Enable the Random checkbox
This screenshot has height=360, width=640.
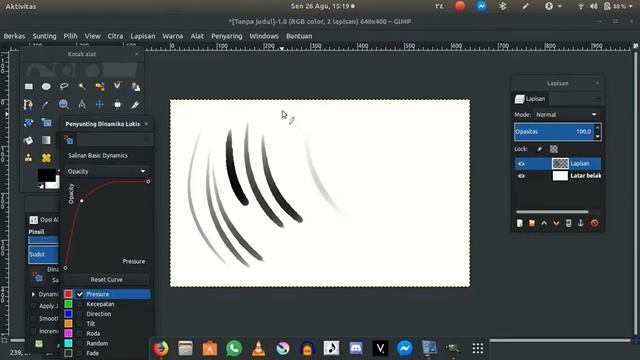pyautogui.click(x=80, y=343)
